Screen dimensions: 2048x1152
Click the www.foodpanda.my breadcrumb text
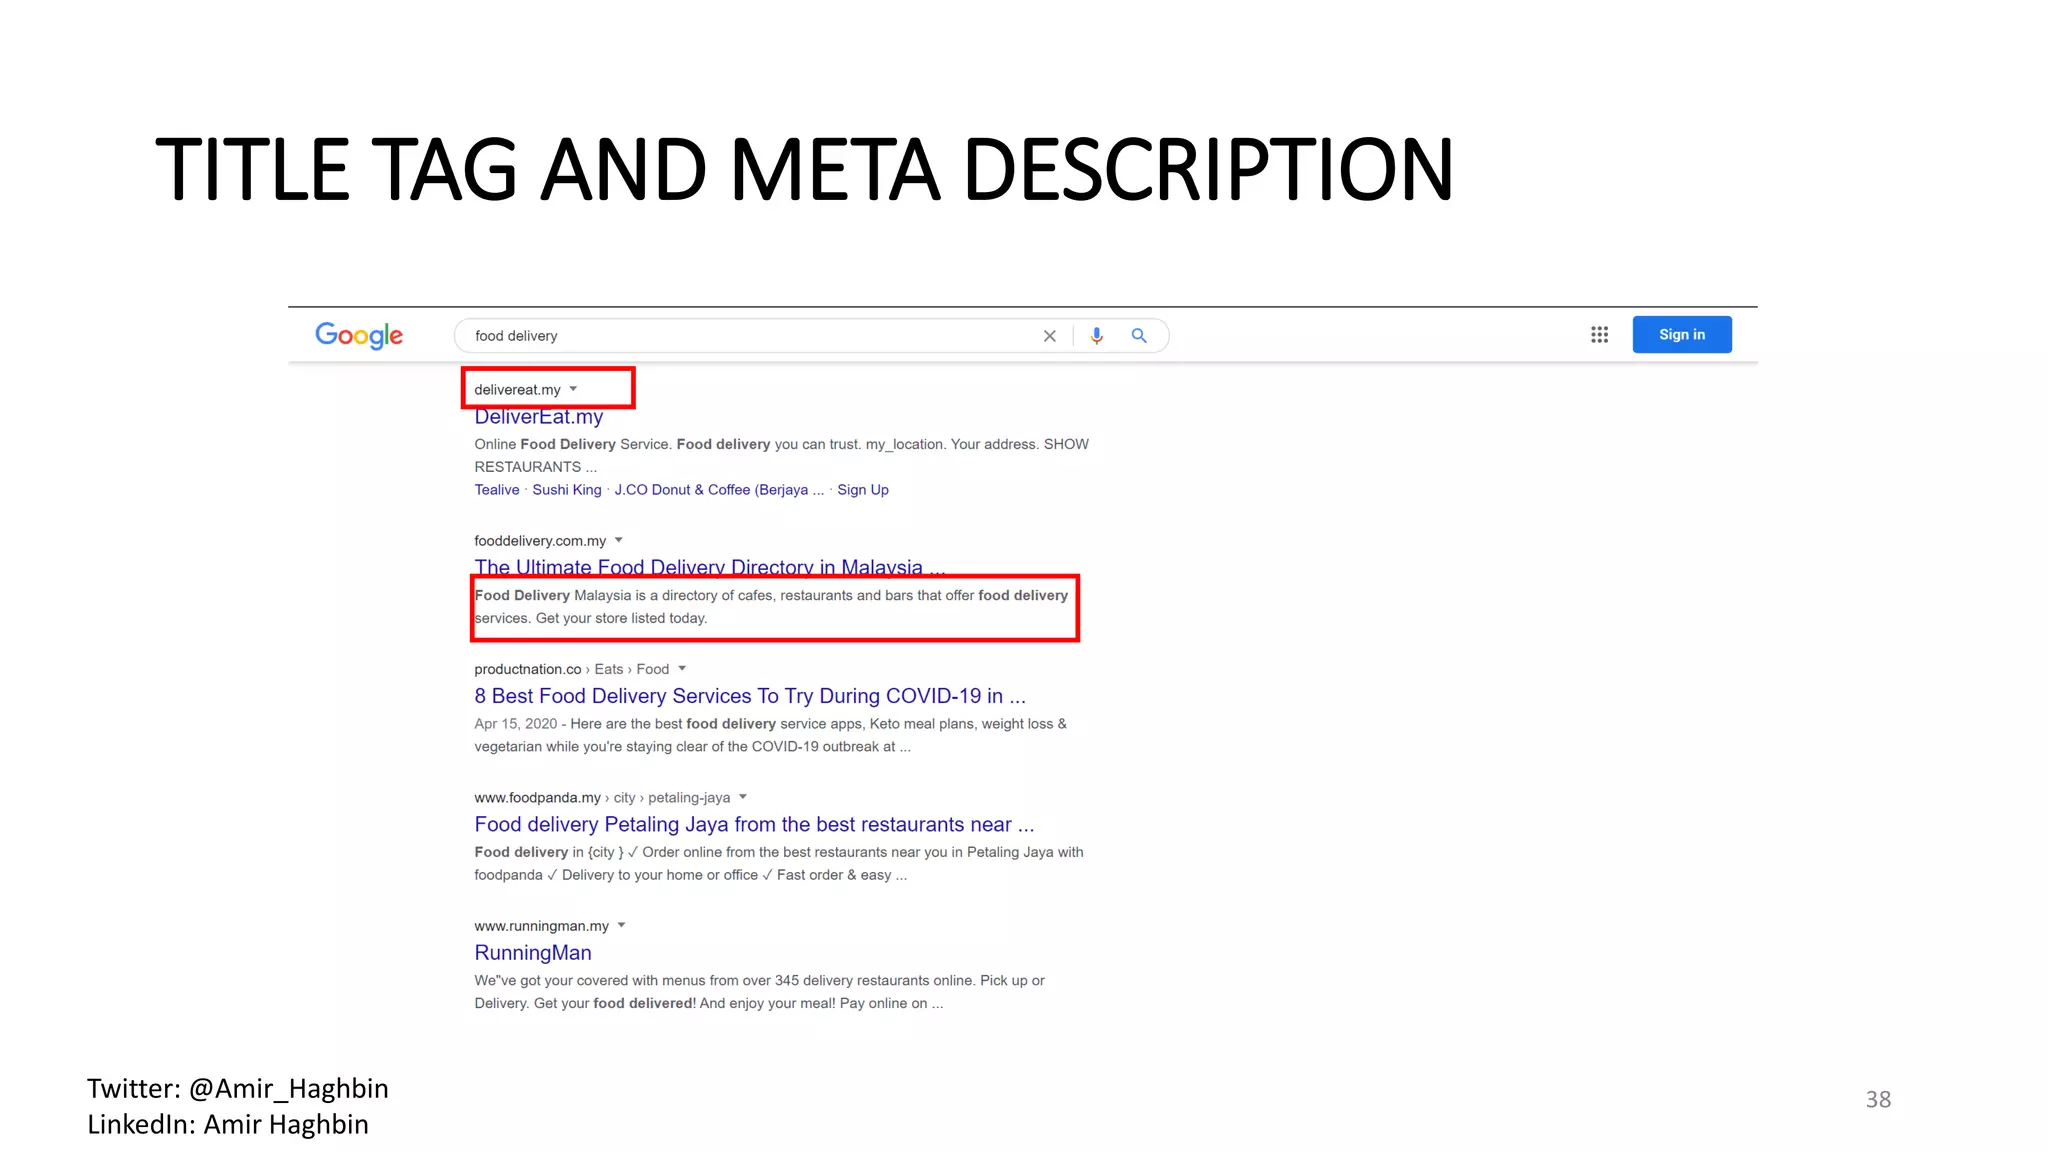[602, 798]
